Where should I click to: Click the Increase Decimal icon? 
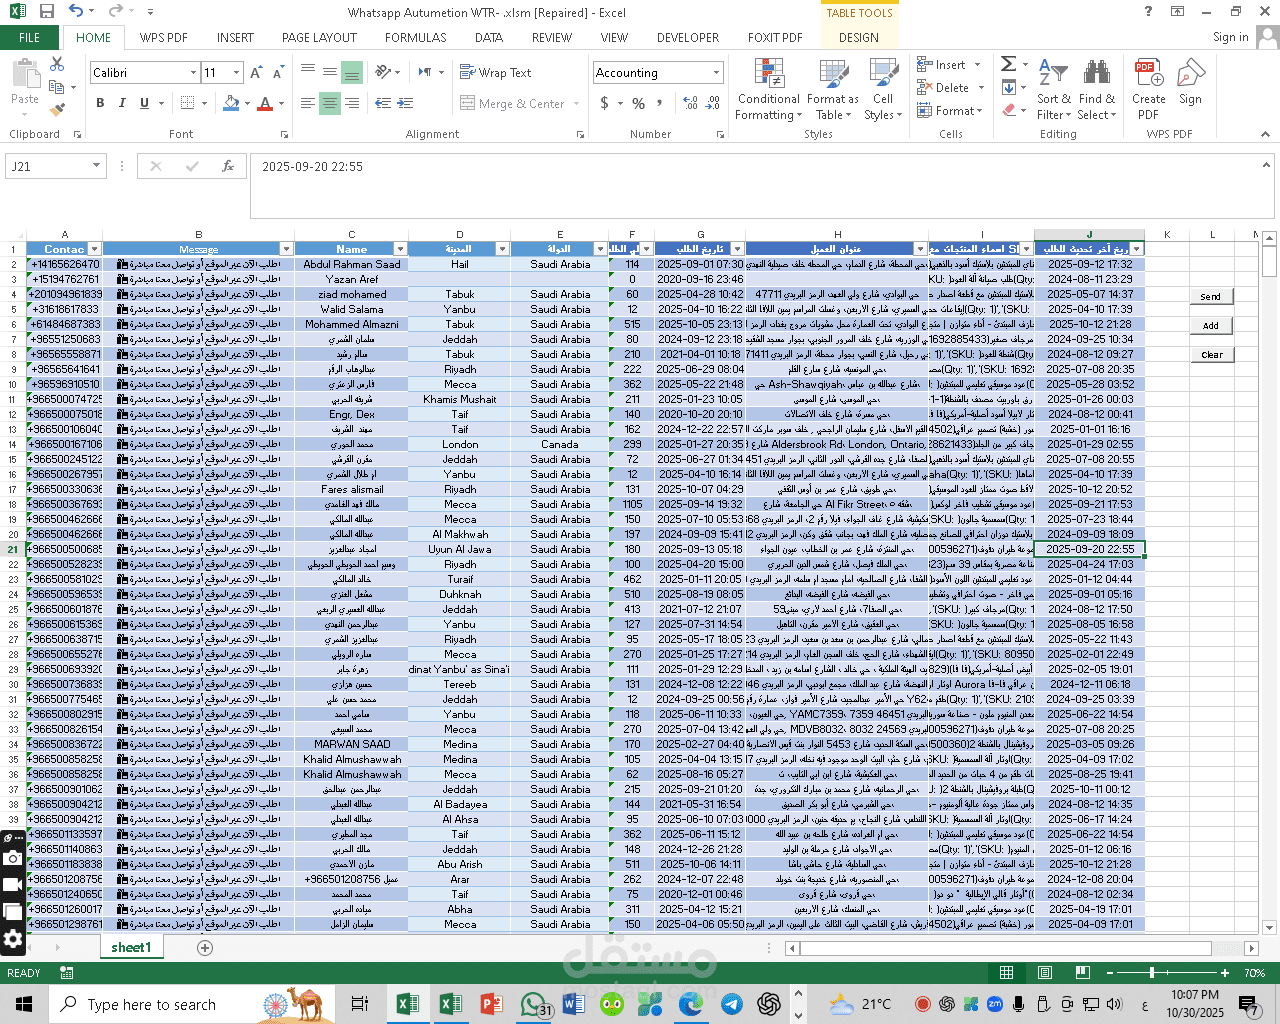pos(690,103)
